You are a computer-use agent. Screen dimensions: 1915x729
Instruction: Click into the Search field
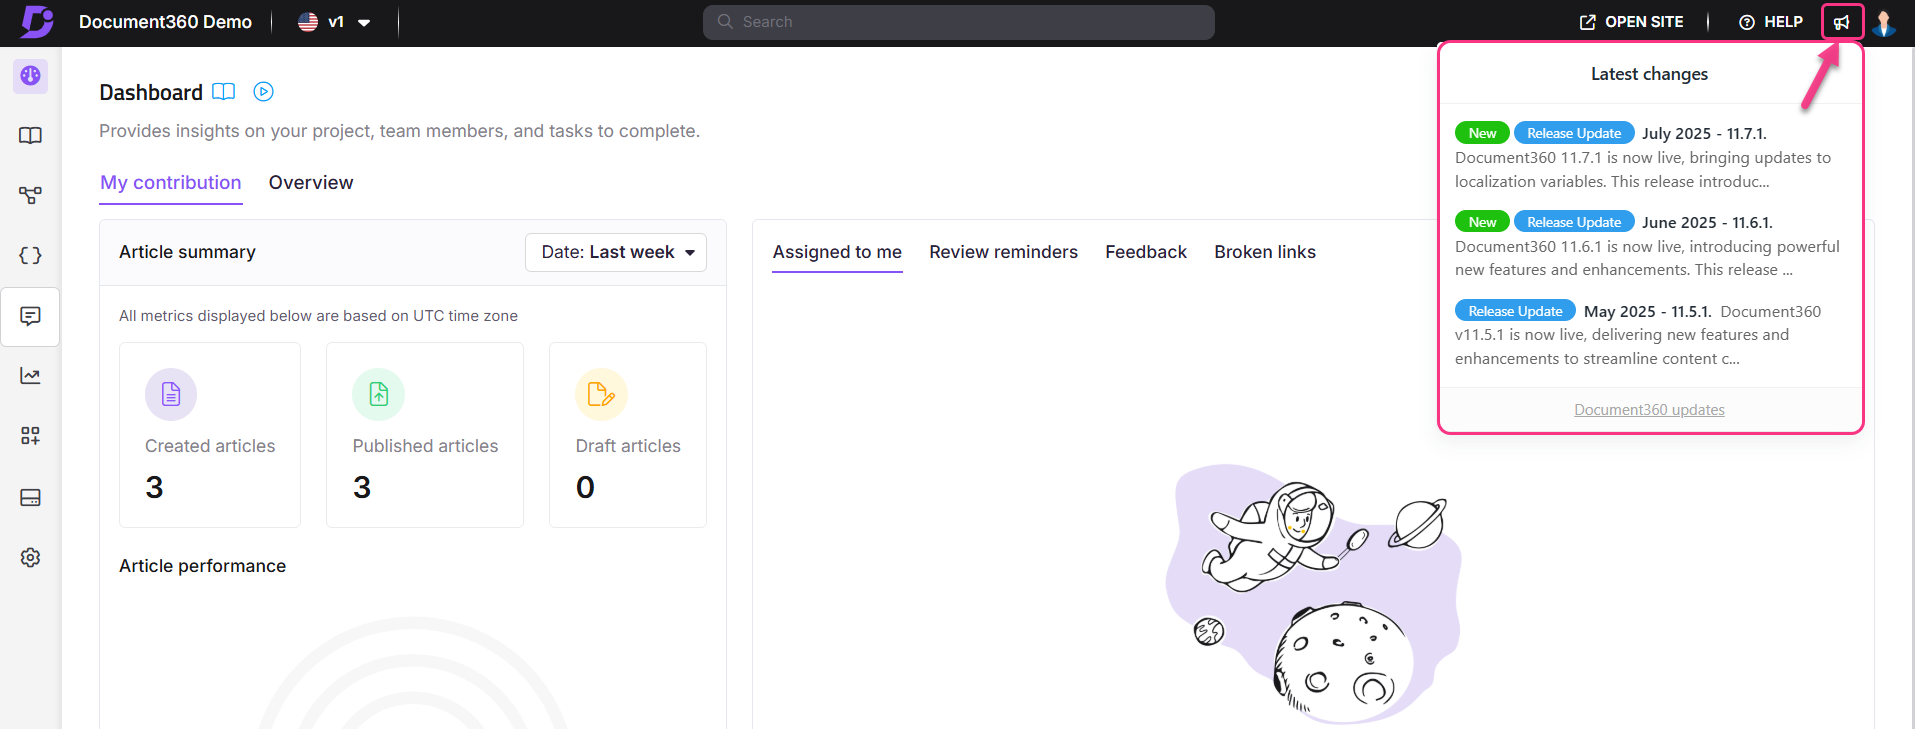tap(958, 22)
